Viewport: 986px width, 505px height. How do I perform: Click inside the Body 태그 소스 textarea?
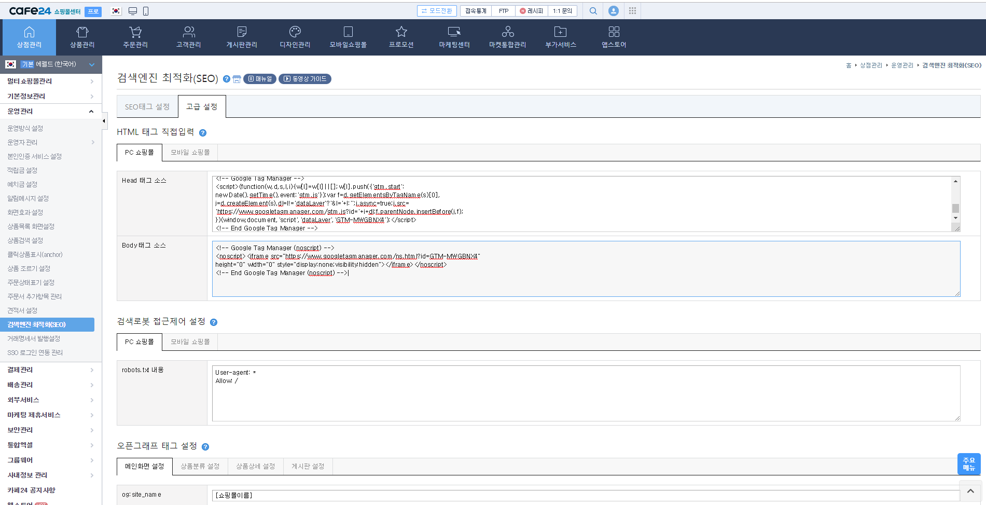(x=586, y=269)
